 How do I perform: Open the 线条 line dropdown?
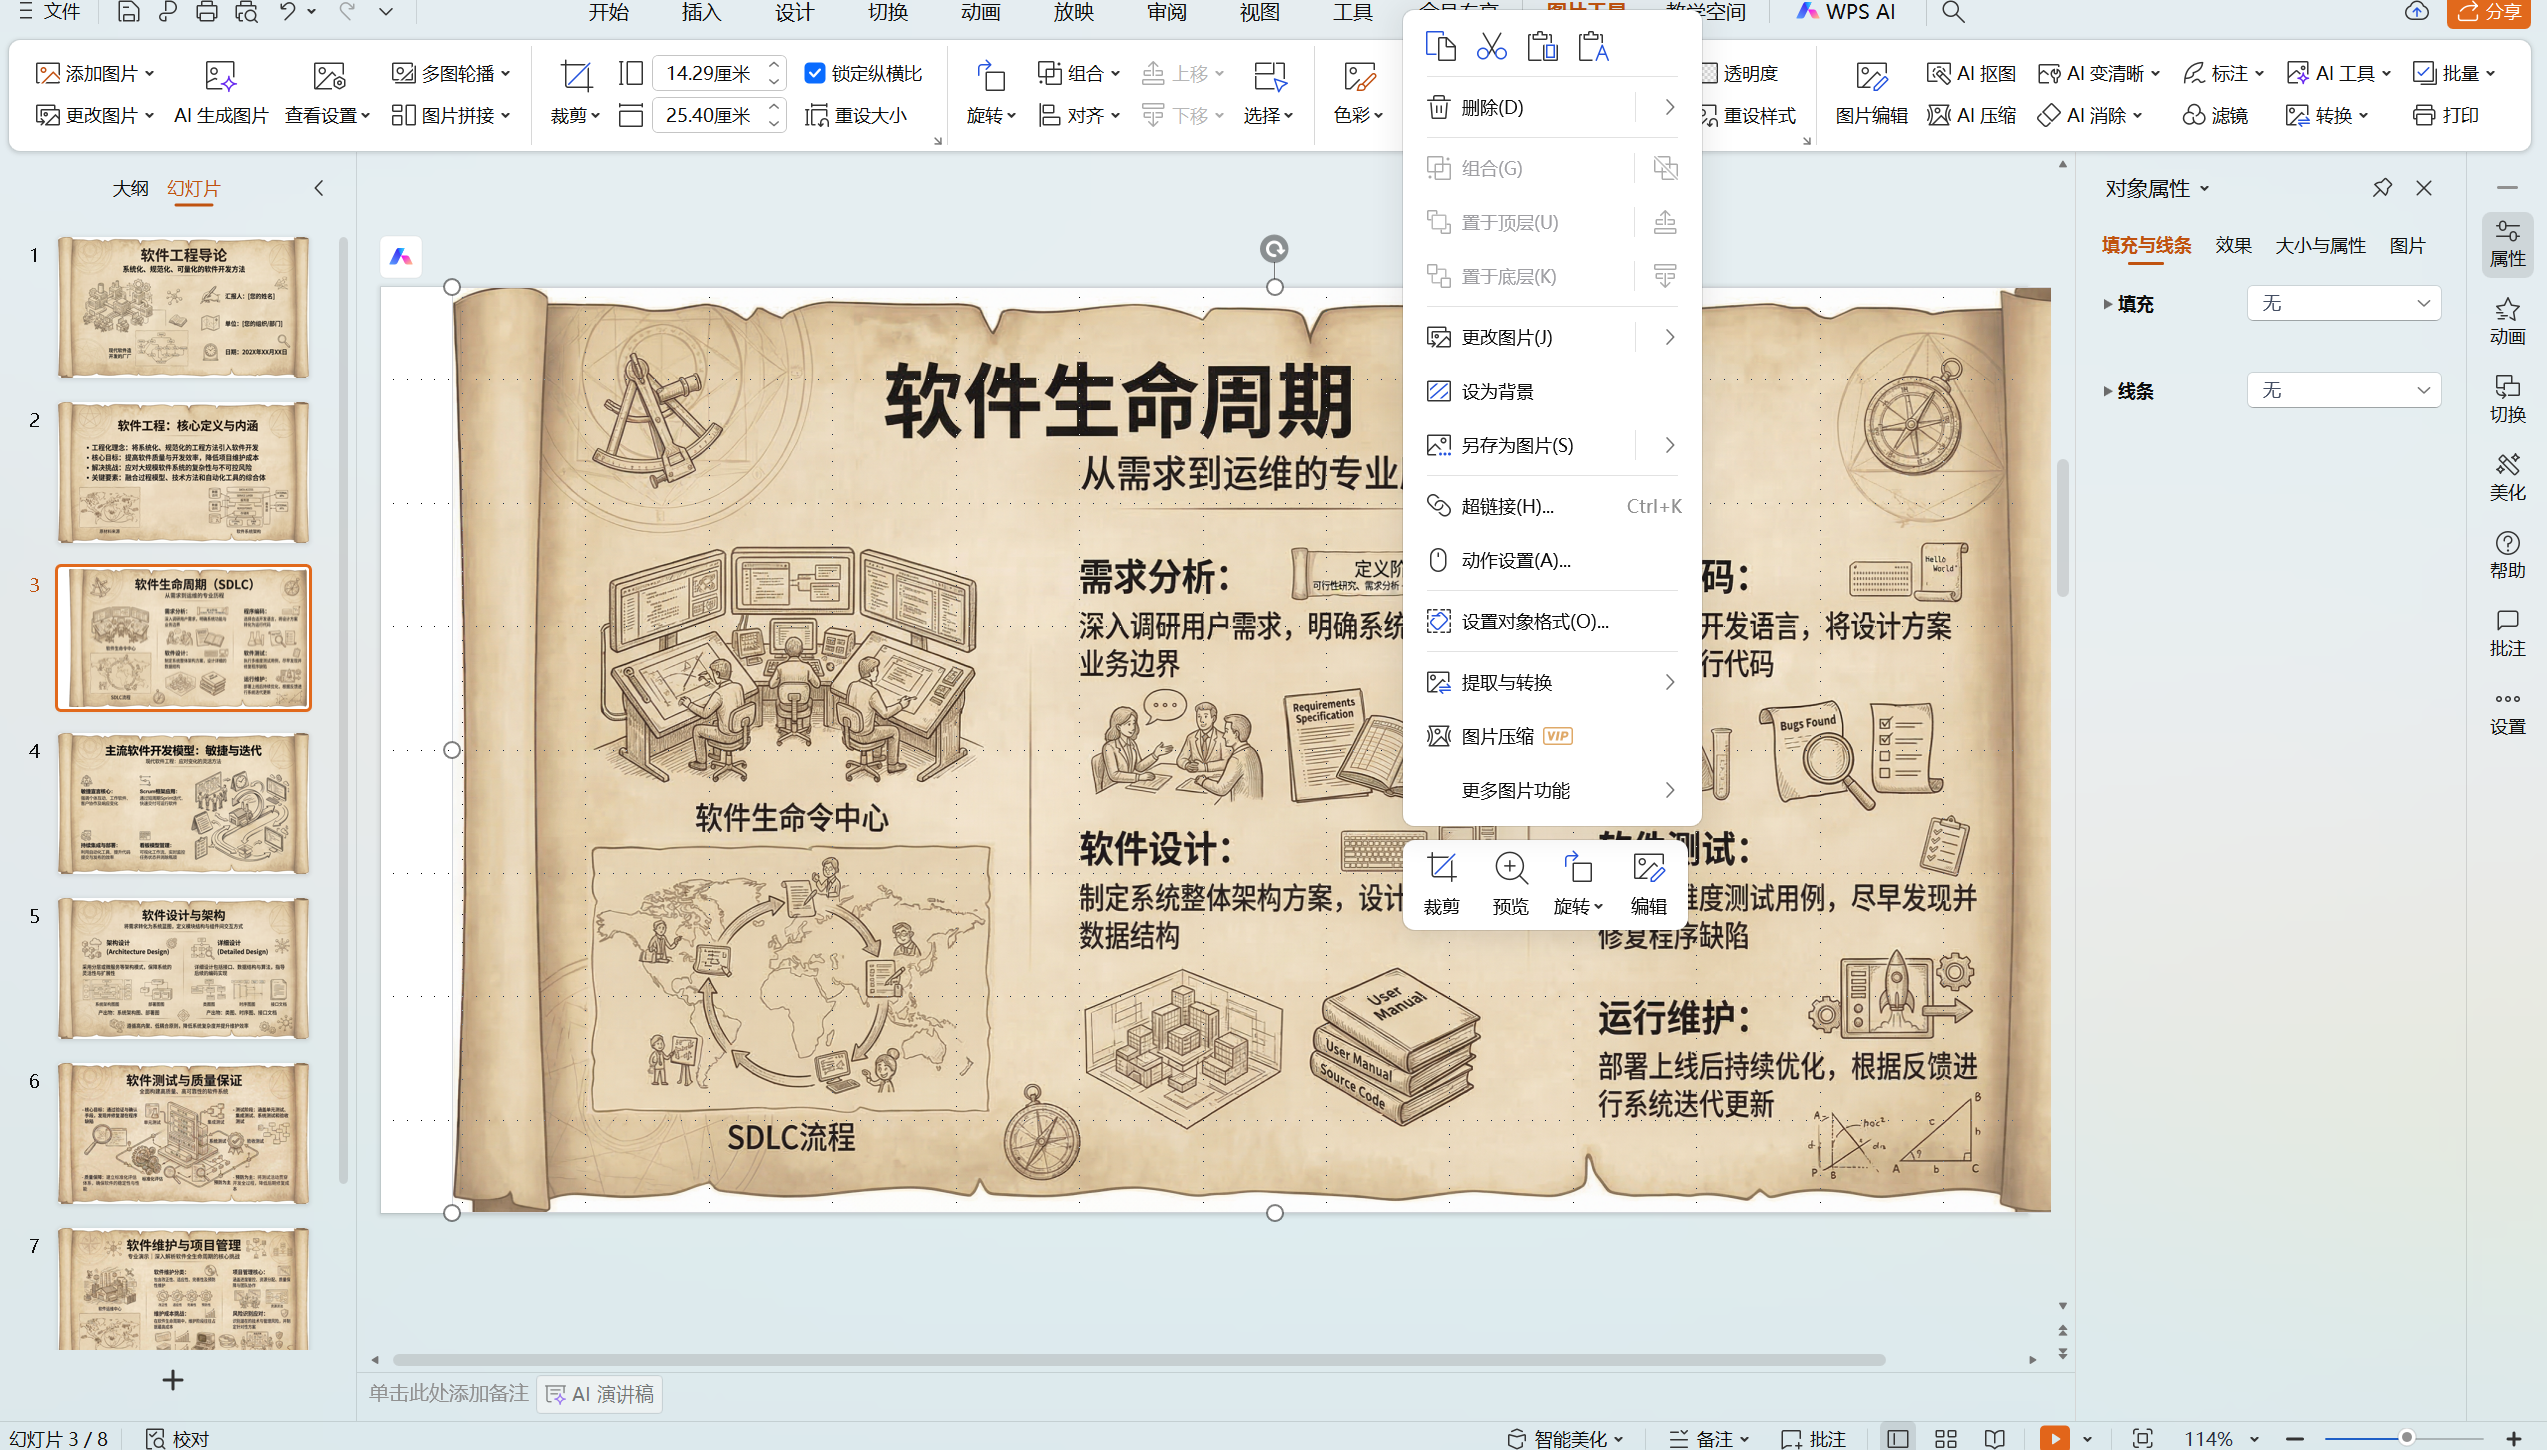tap(2343, 390)
